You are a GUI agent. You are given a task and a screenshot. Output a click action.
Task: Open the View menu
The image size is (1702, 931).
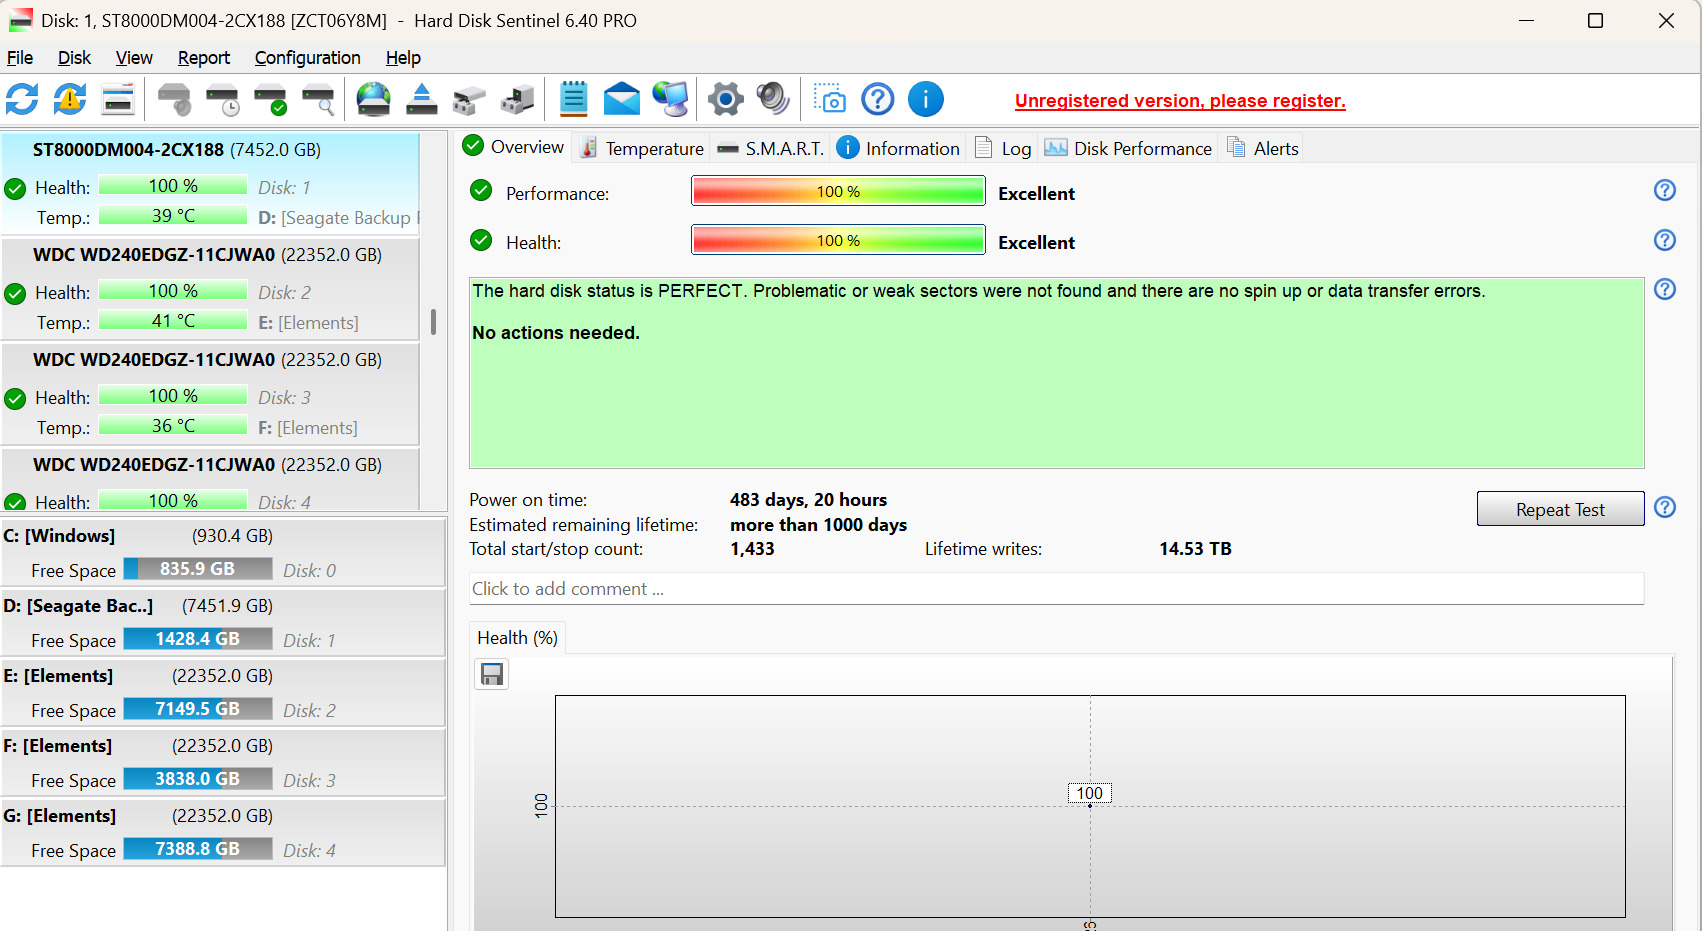[134, 58]
